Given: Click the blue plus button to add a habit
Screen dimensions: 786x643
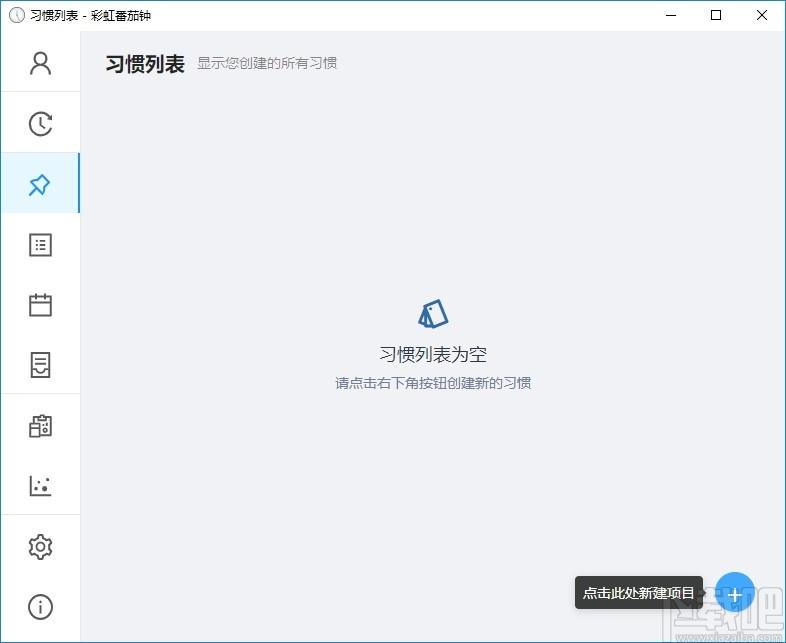Looking at the screenshot, I should (x=734, y=593).
